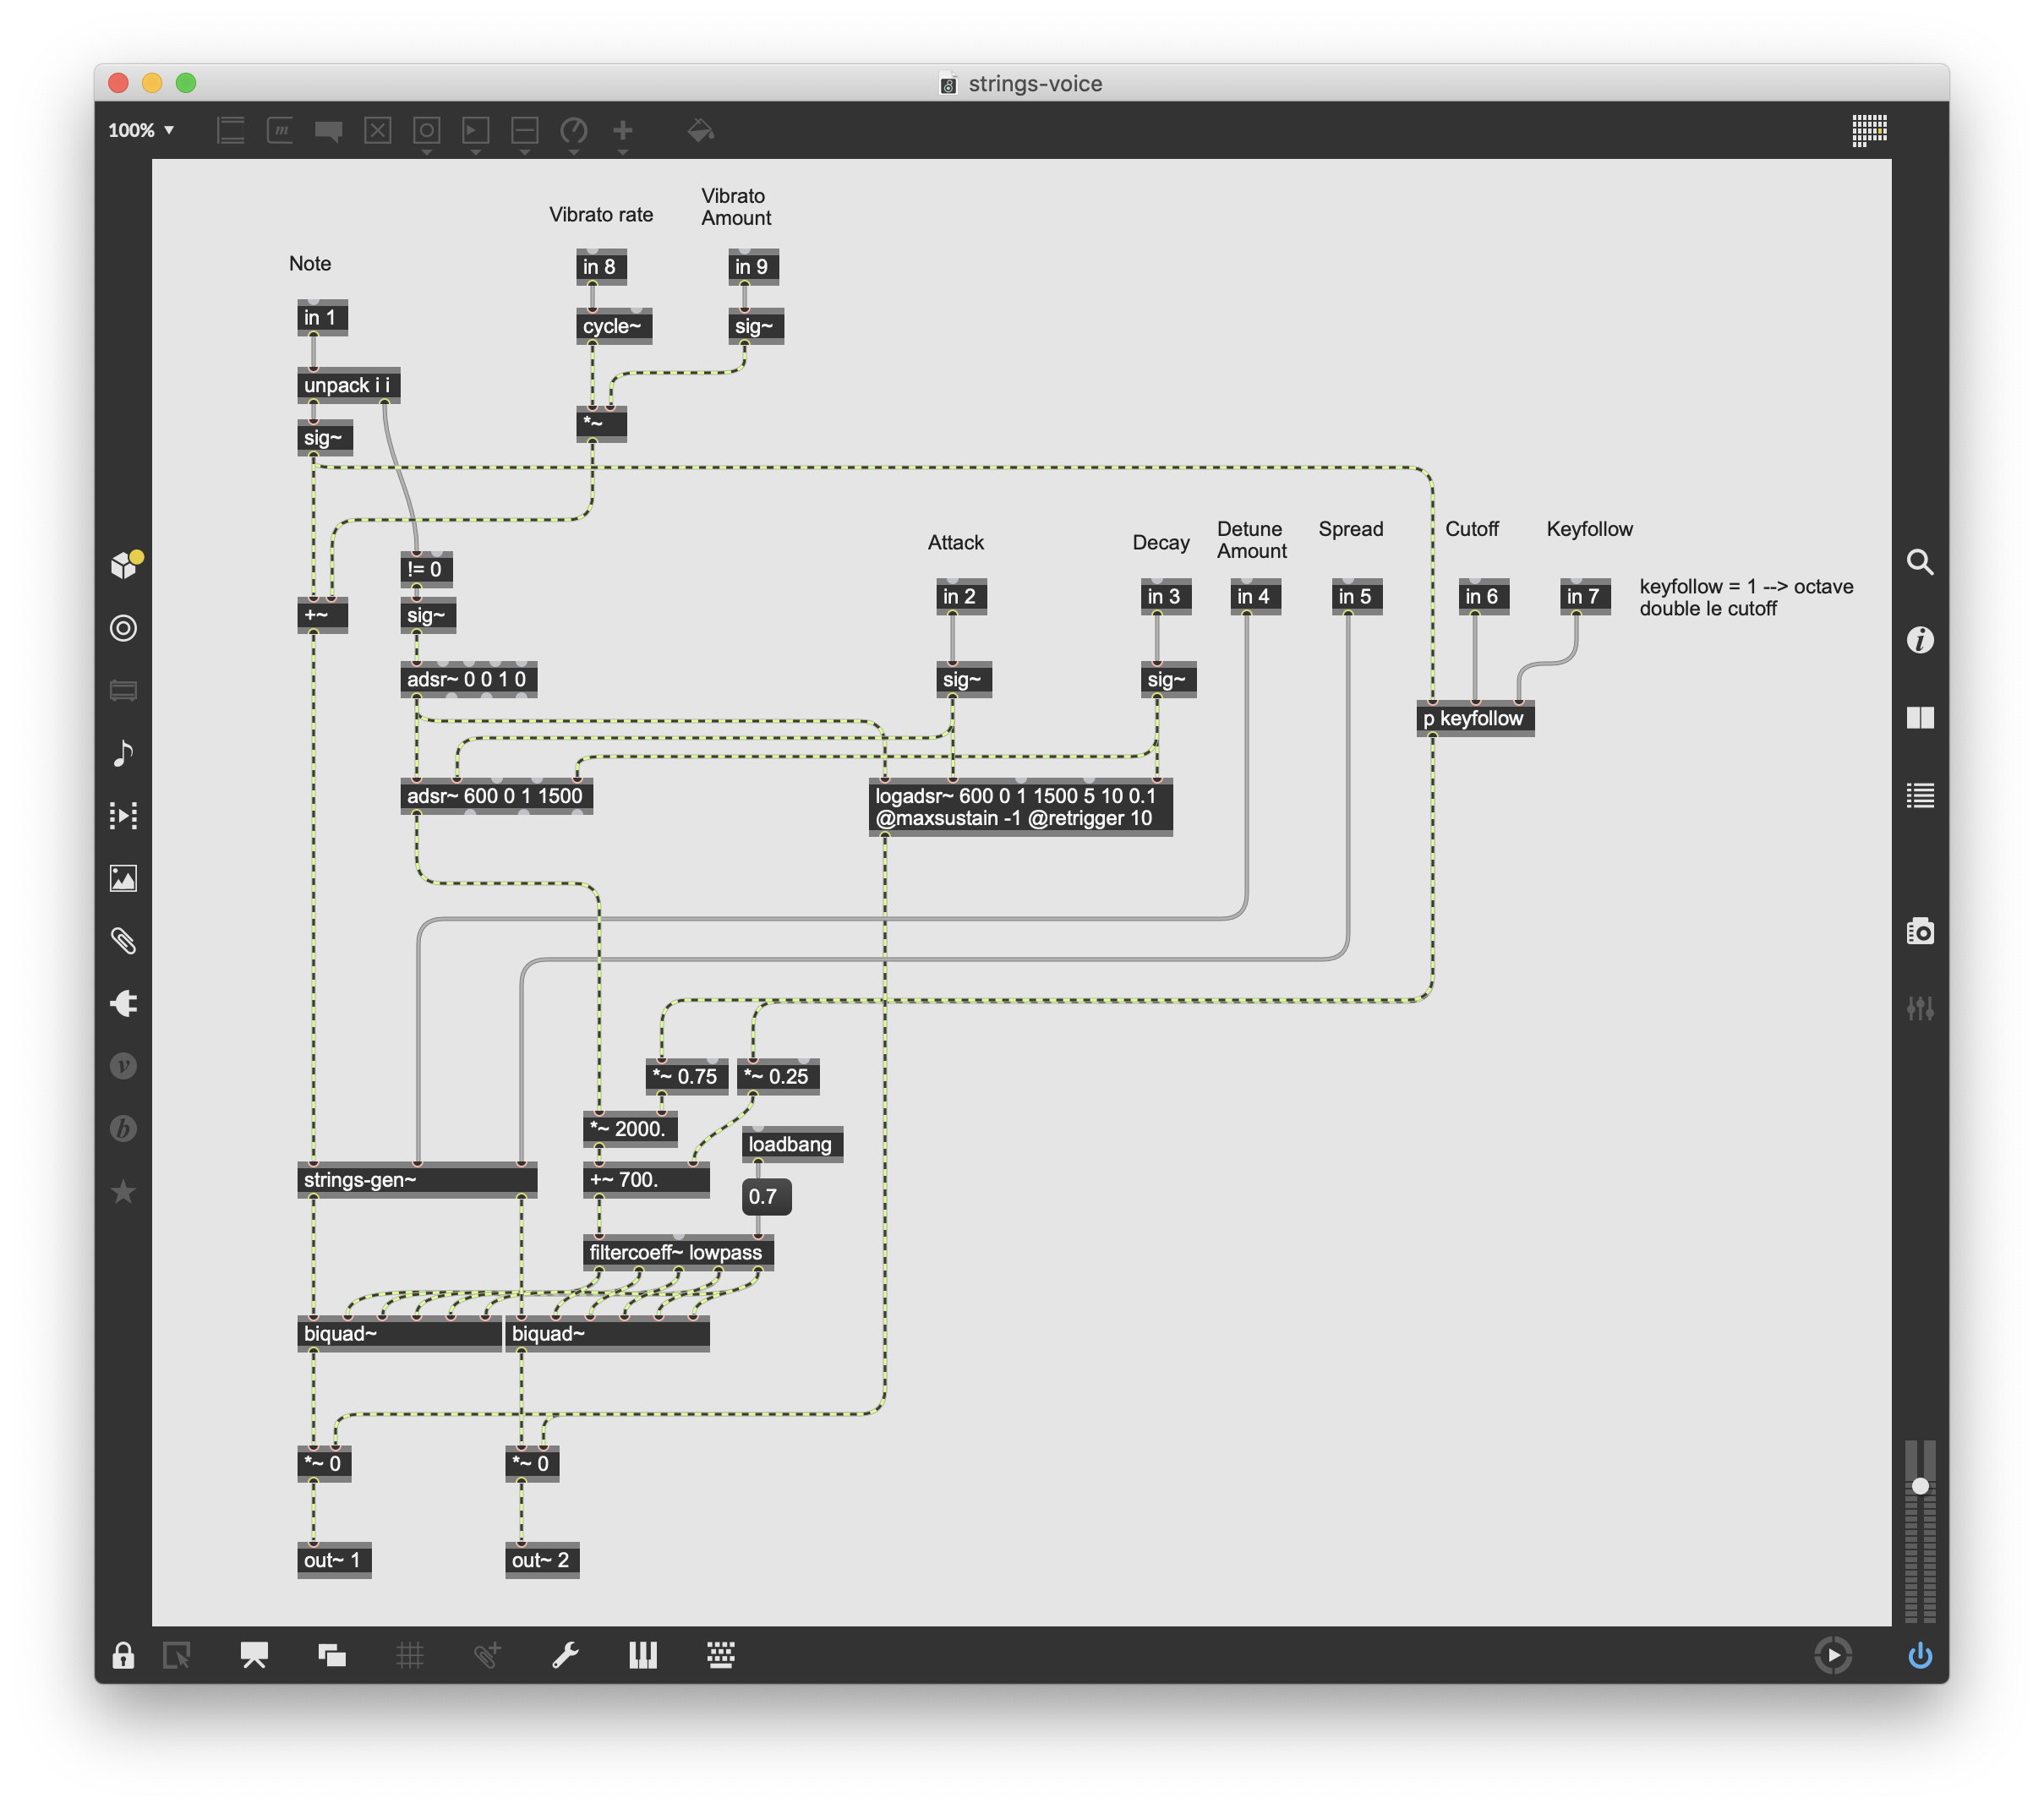
Task: Open the zoom percentage dropdown
Action: [x=141, y=130]
